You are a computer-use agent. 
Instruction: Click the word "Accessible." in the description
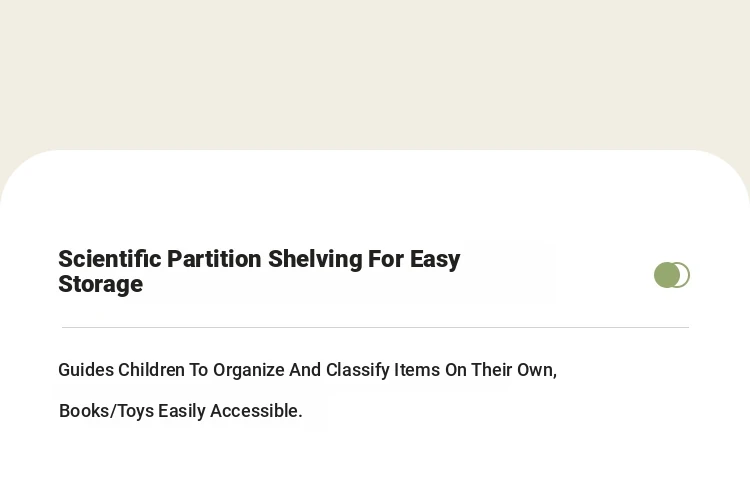pos(256,411)
